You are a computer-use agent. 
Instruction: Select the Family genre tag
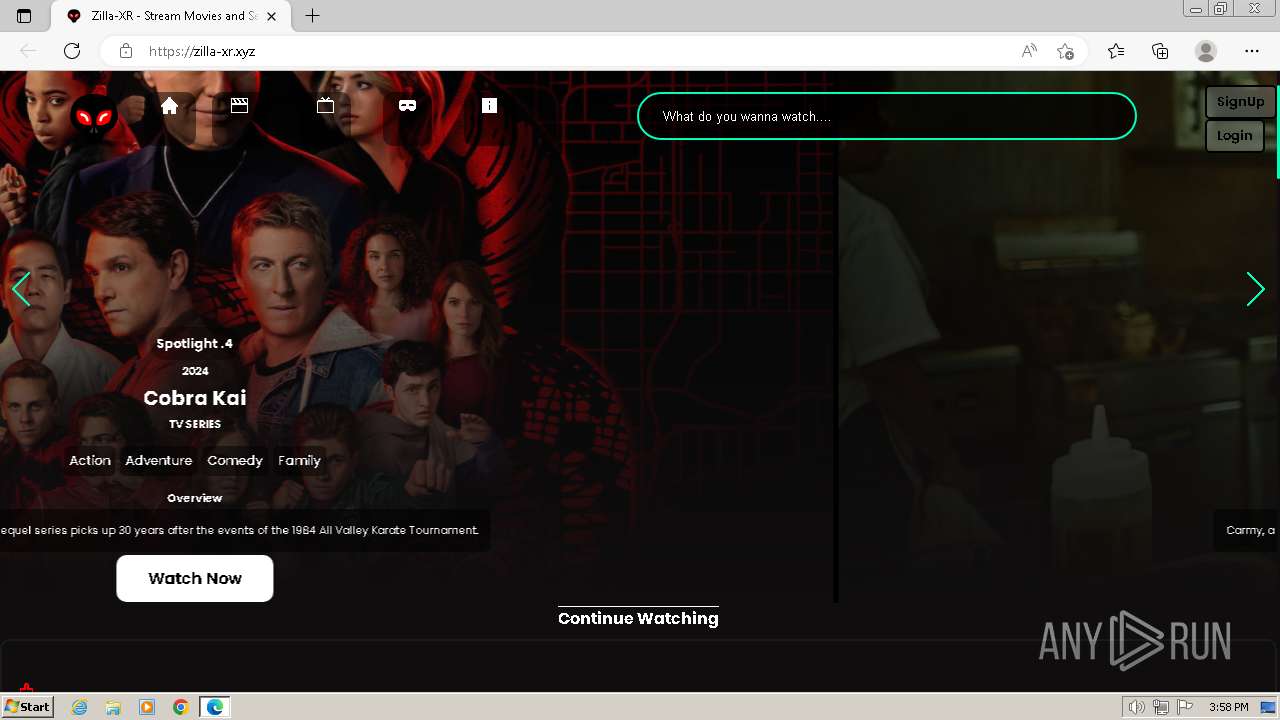click(299, 460)
